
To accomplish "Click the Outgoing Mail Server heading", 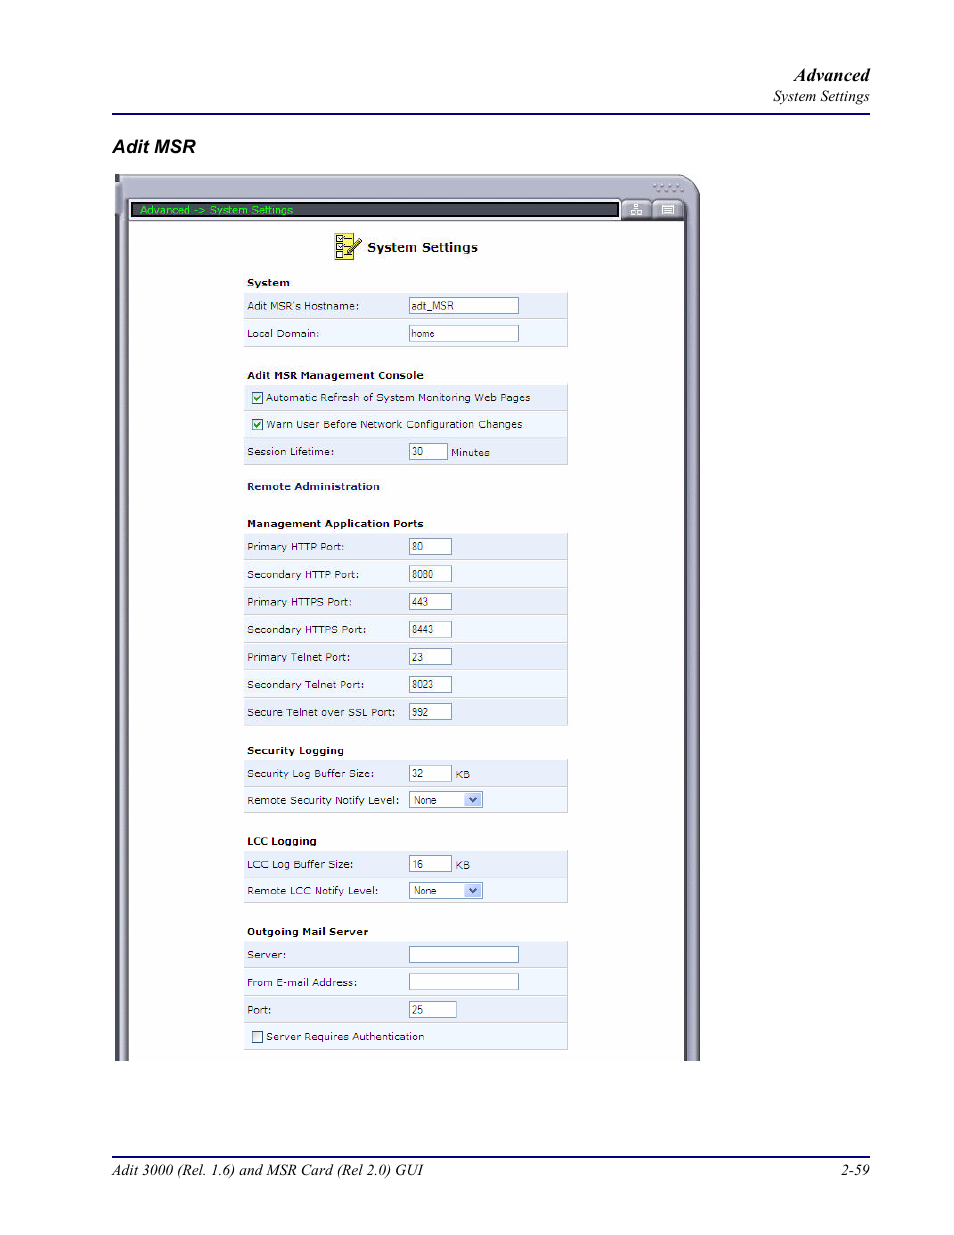I will click(x=307, y=932).
